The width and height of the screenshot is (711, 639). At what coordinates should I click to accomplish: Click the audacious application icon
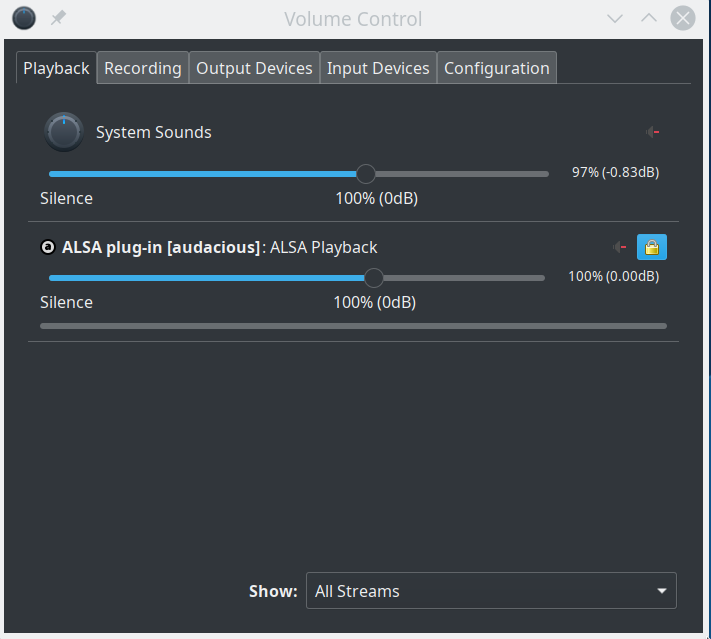pyautogui.click(x=48, y=247)
